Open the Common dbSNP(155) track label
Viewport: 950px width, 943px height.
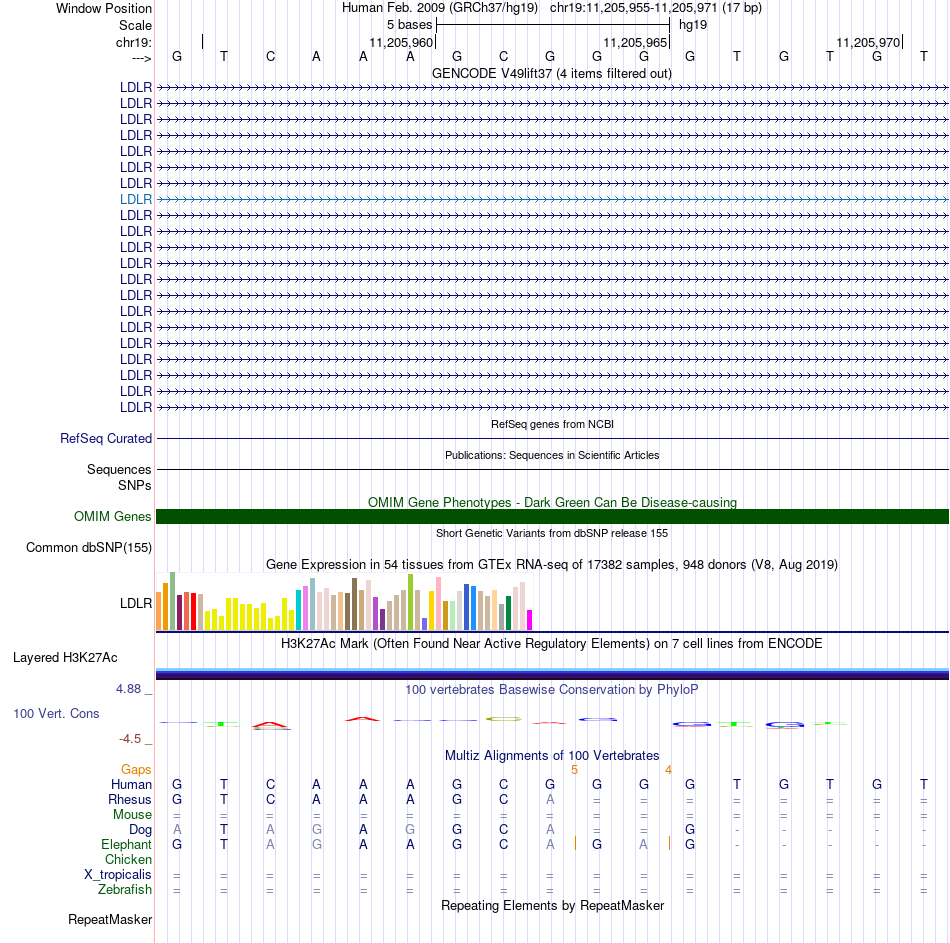click(89, 547)
